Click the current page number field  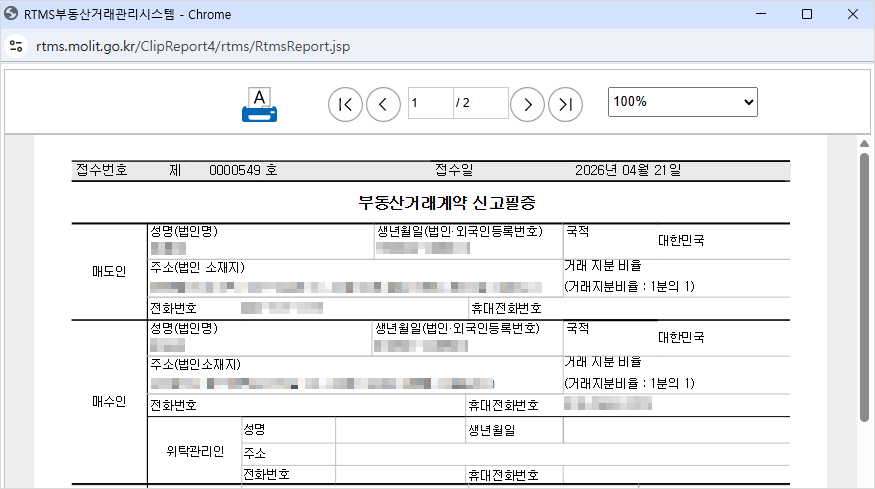pyautogui.click(x=430, y=103)
